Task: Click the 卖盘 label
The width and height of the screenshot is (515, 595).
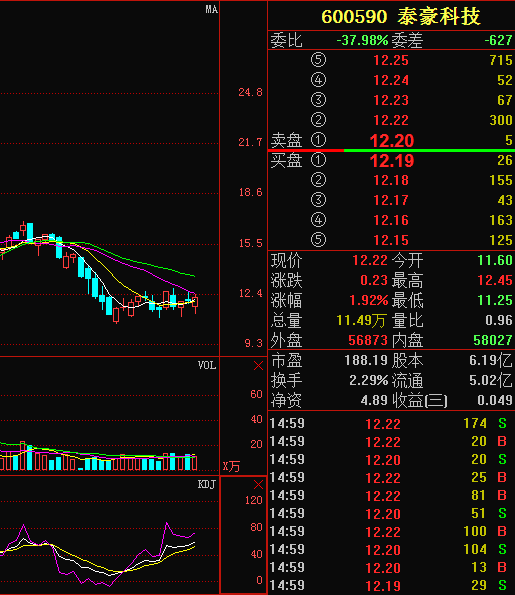Action: (x=286, y=140)
